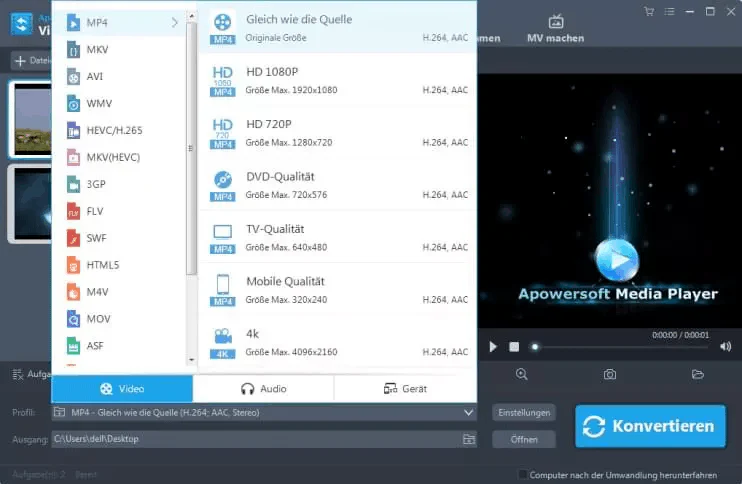Viewport: 742px width, 484px height.
Task: Open the menu list icon in title bar
Action: click(x=669, y=11)
